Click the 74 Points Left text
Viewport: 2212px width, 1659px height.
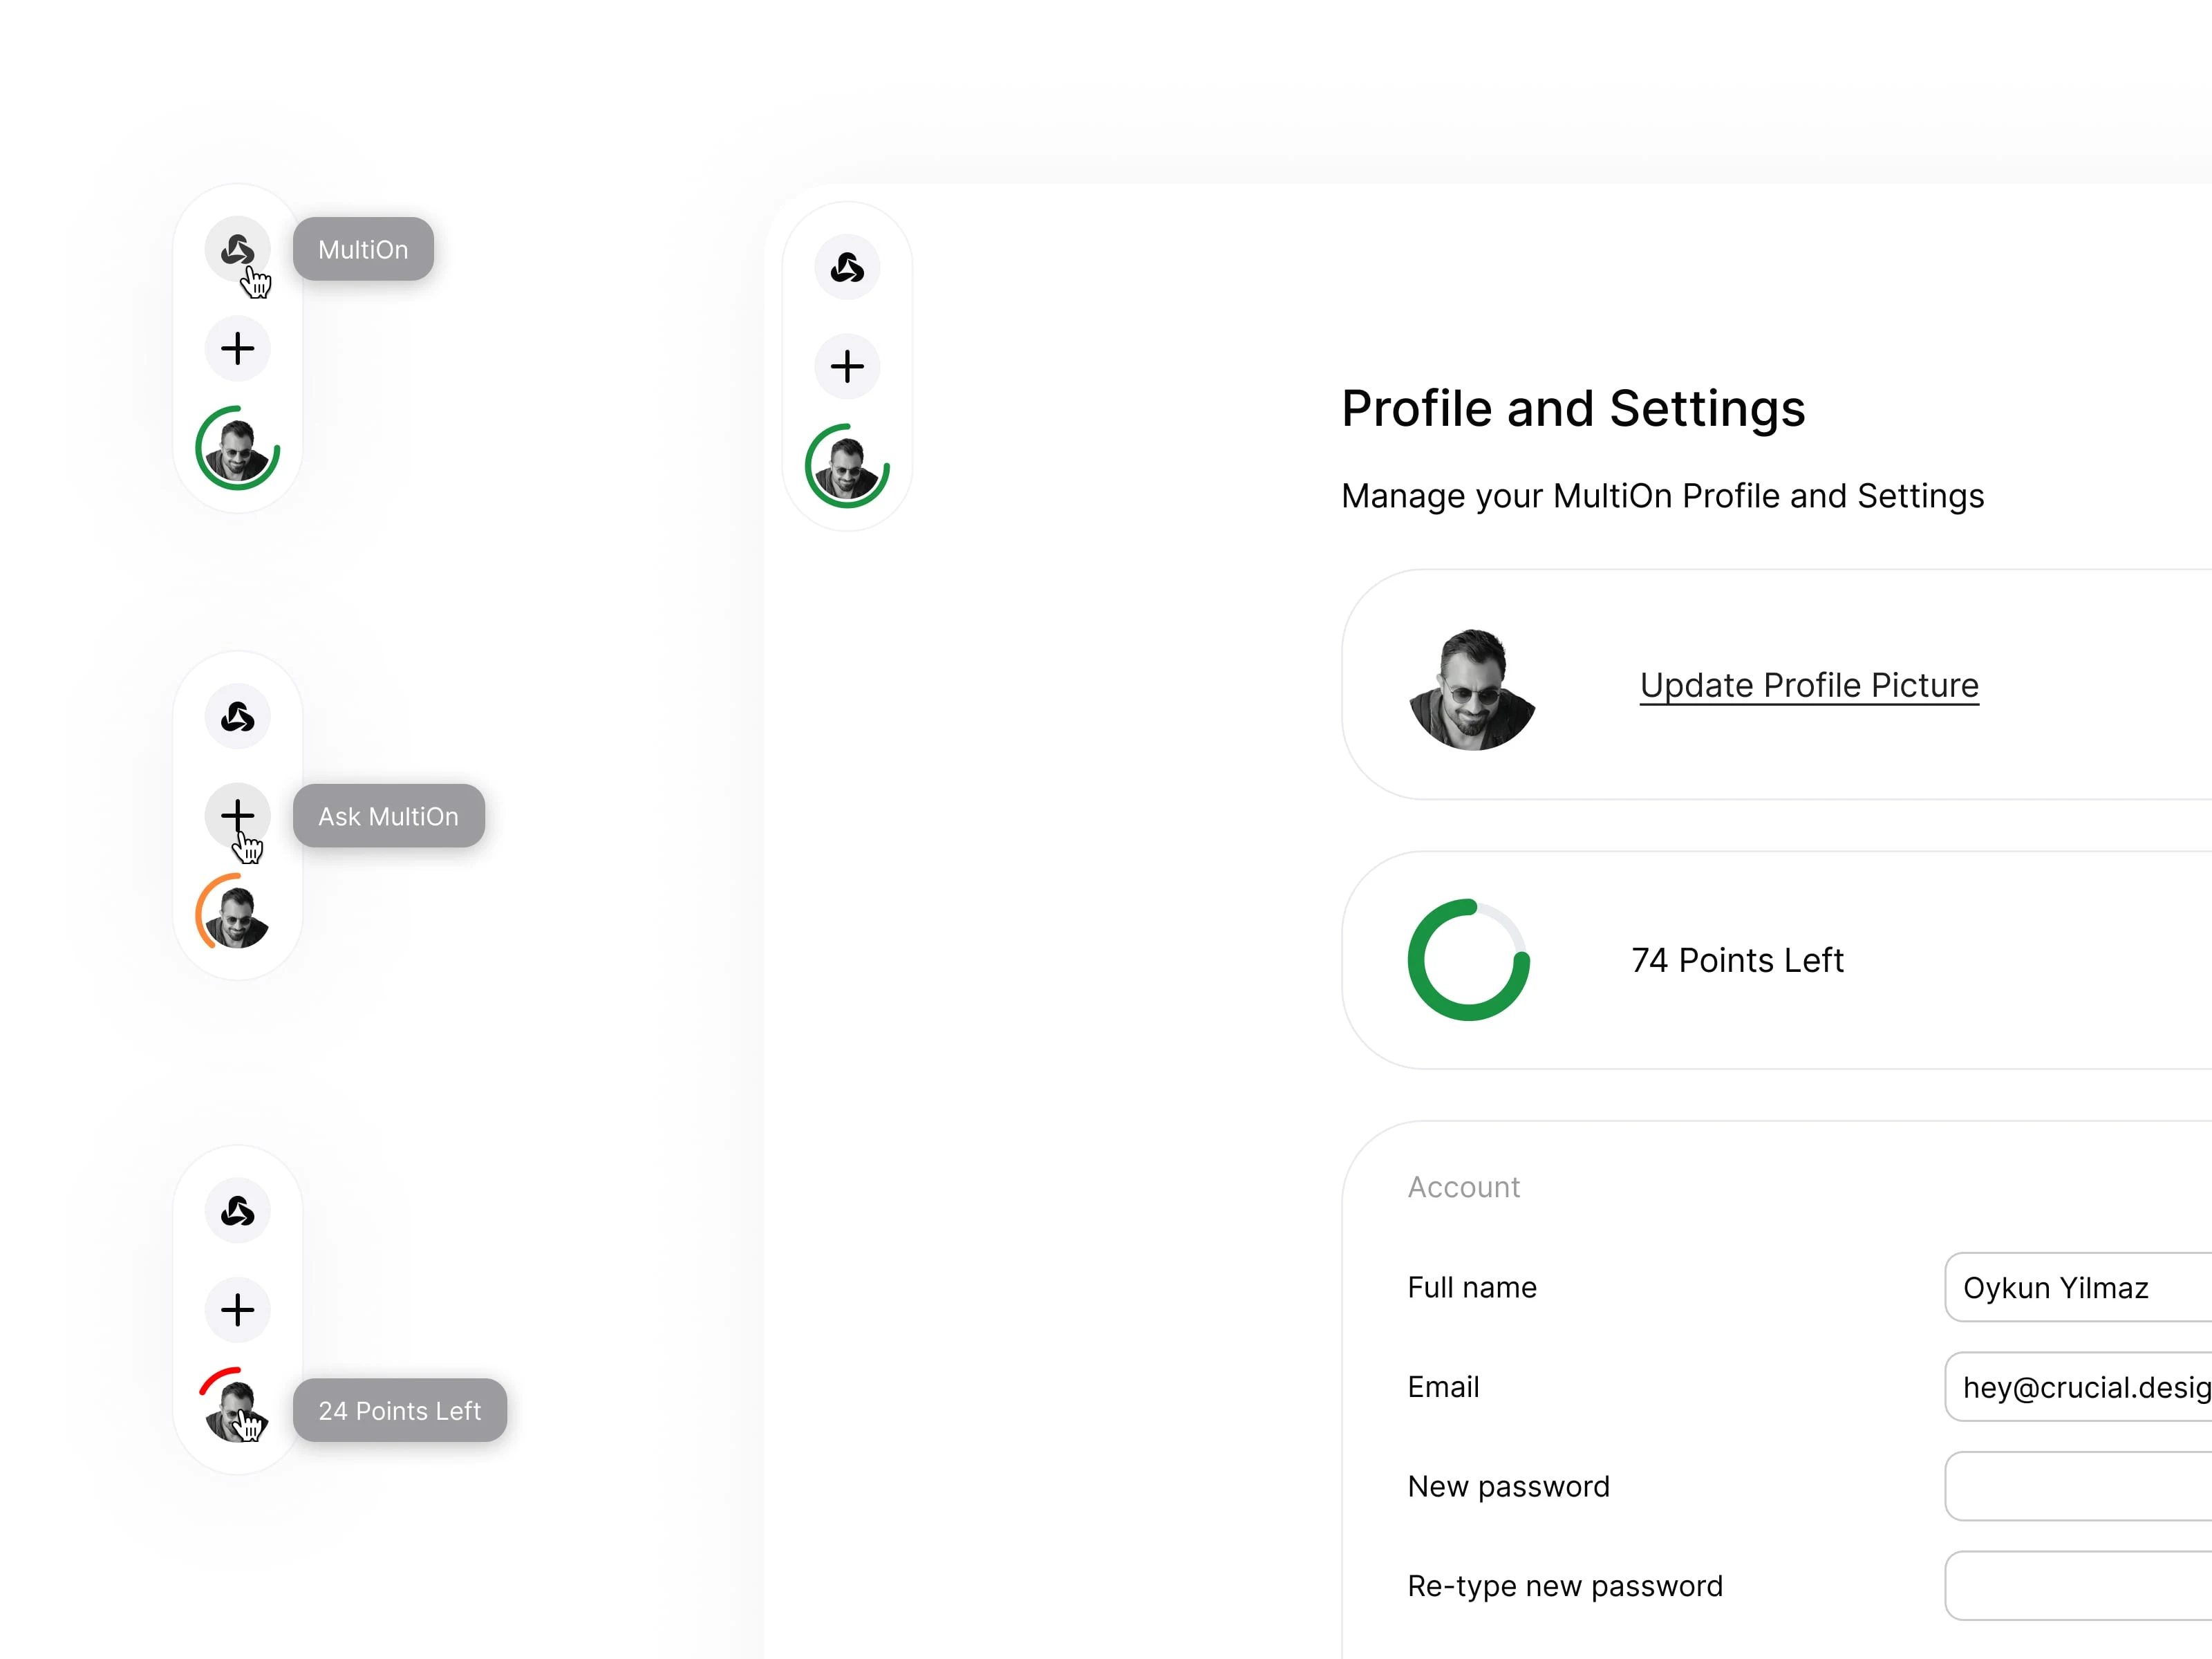pyautogui.click(x=1737, y=960)
